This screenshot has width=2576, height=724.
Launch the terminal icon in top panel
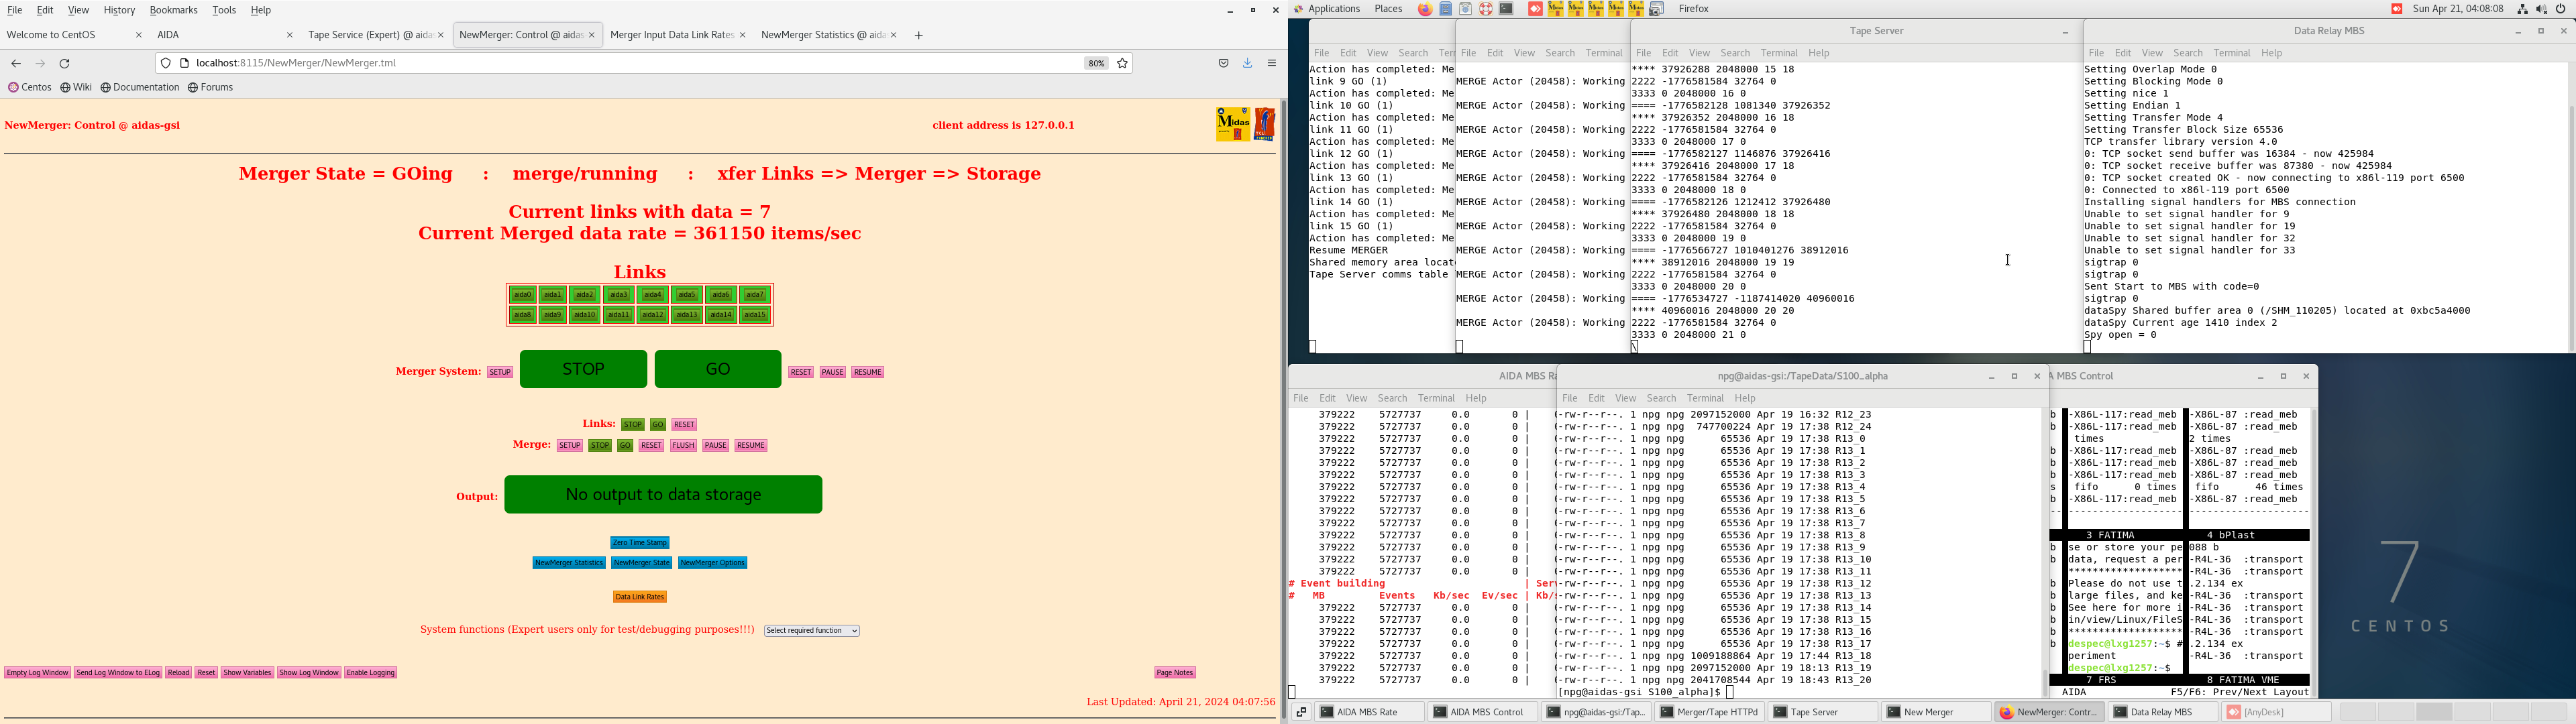point(1506,9)
